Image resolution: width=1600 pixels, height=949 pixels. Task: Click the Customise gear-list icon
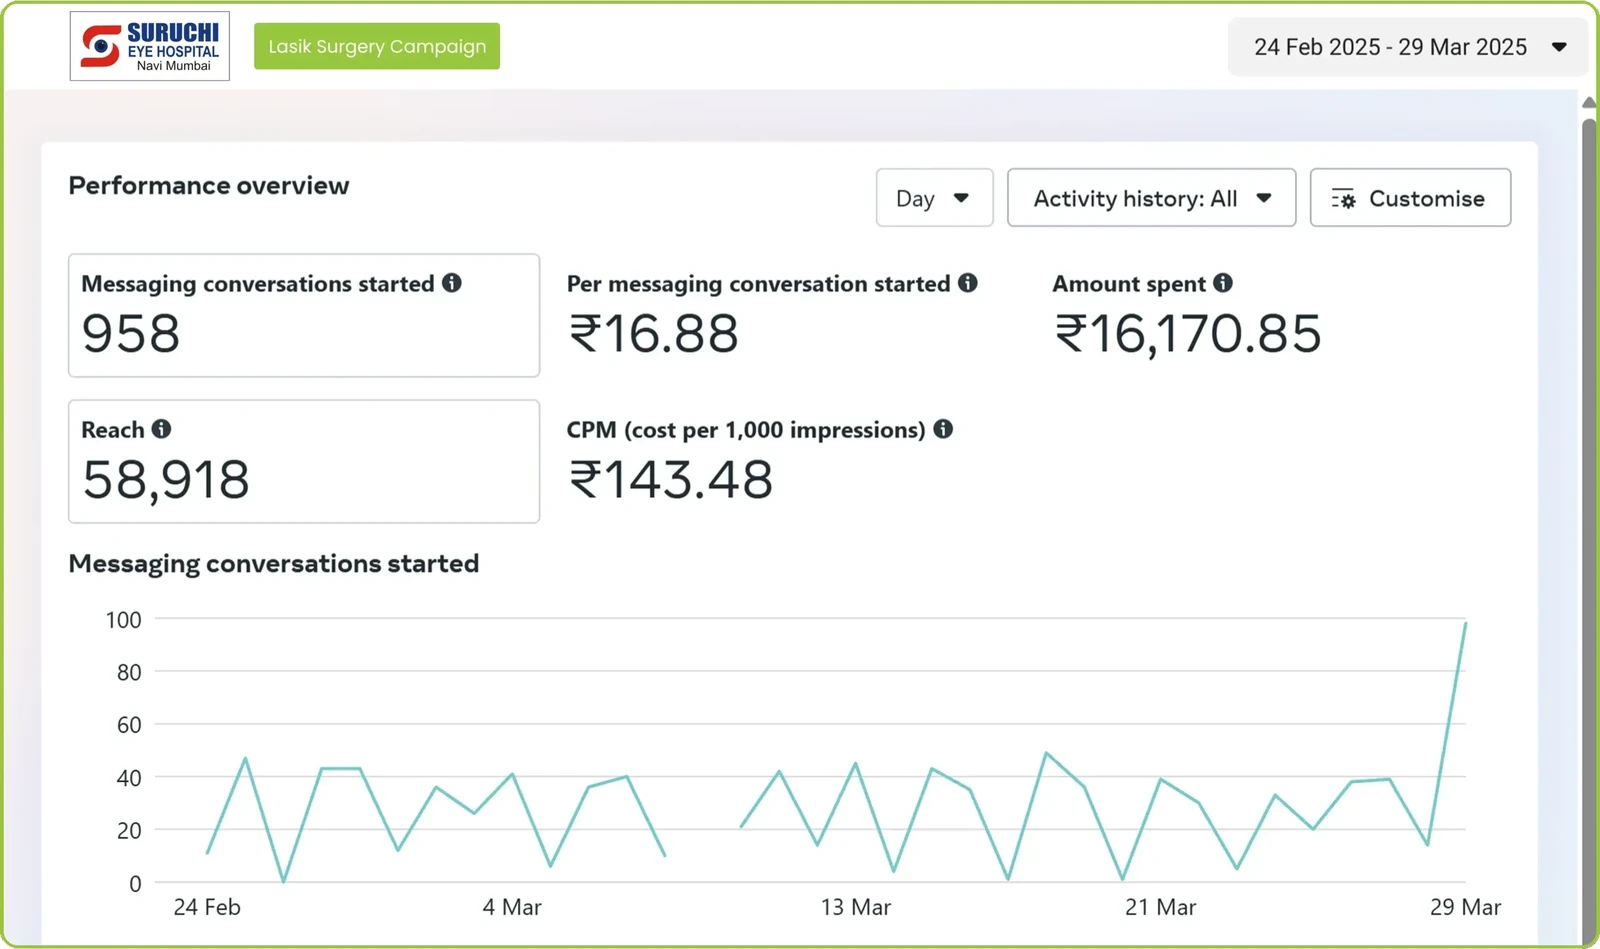point(1344,199)
